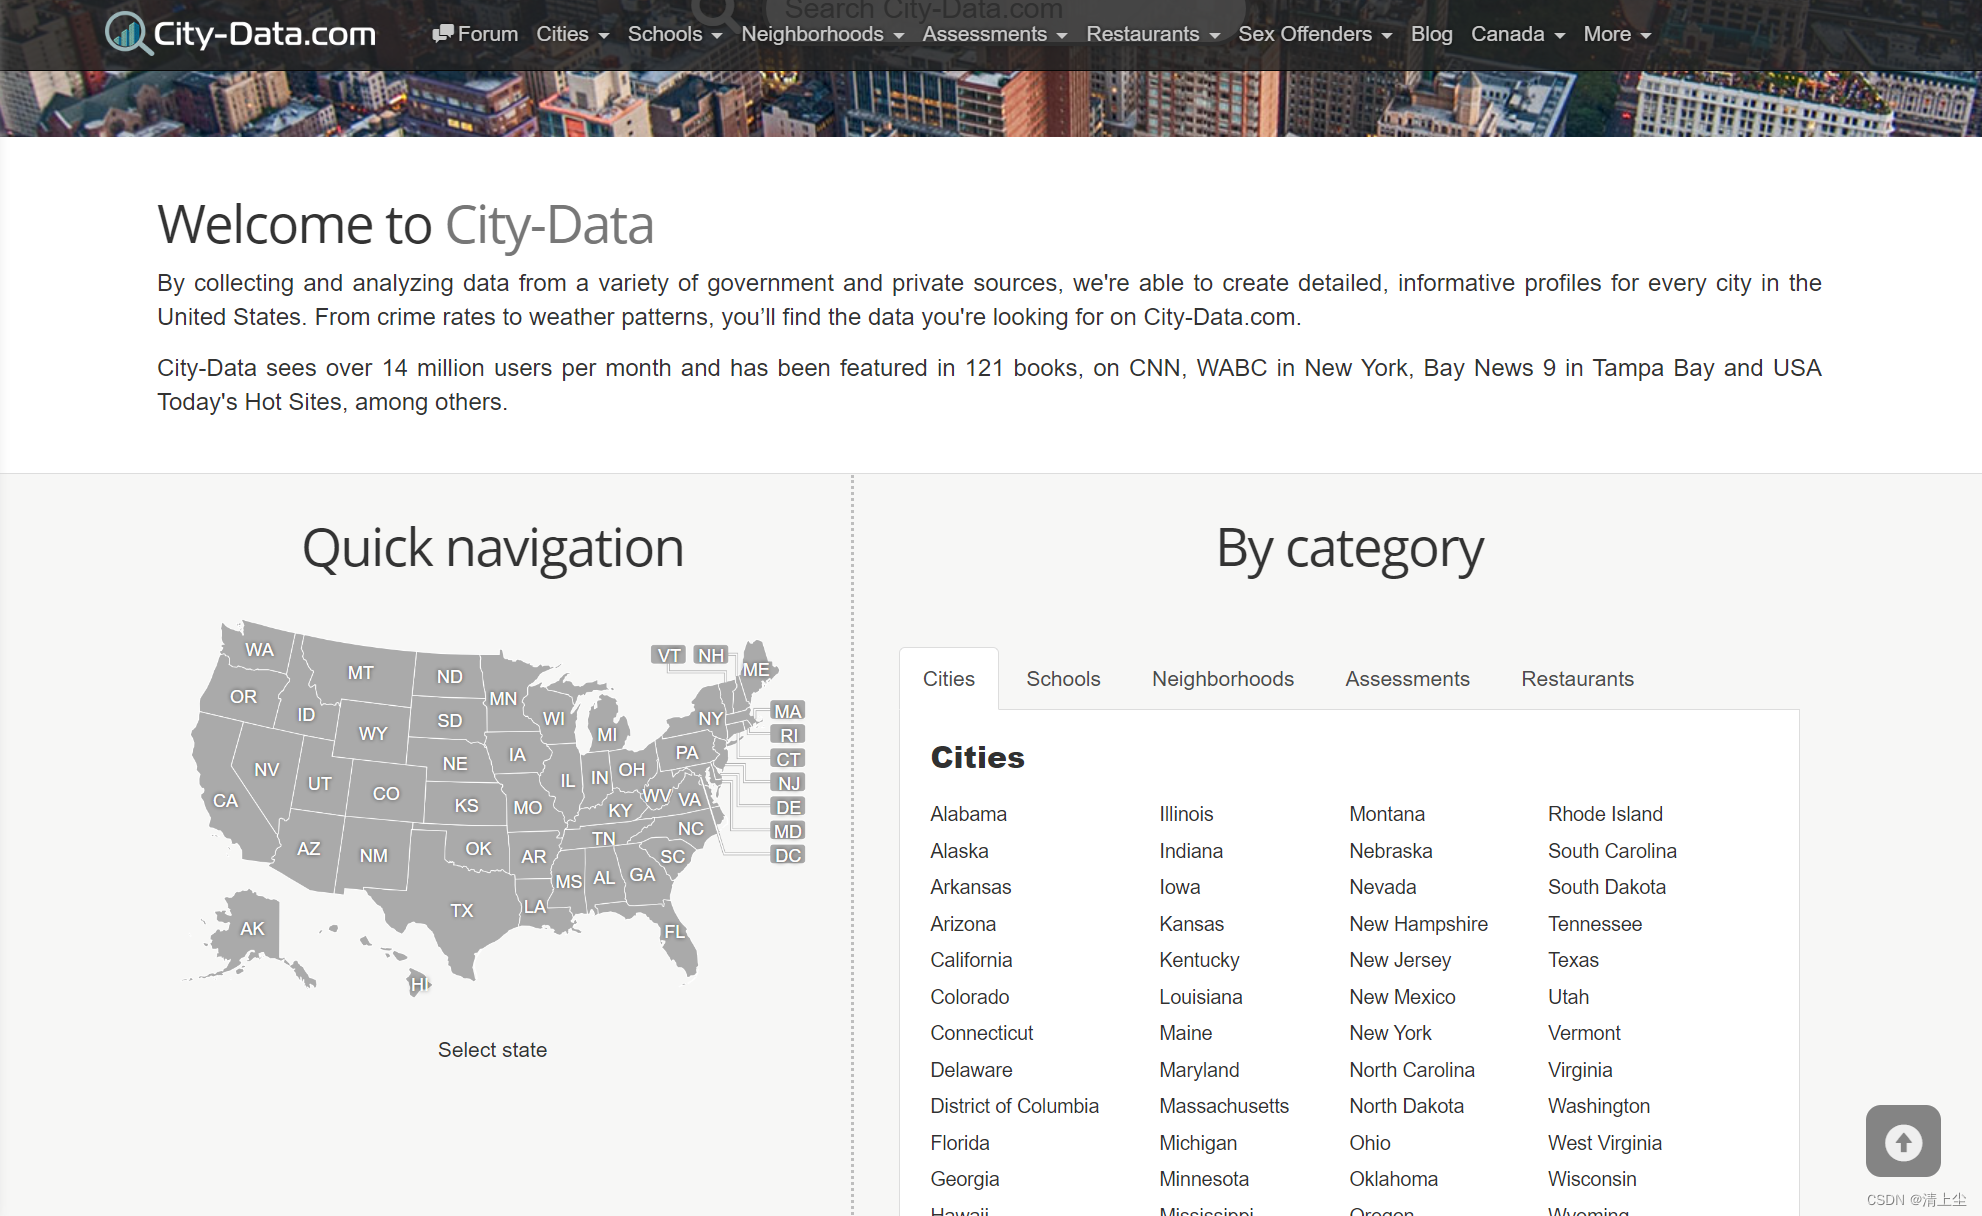Screen dimensions: 1982x1216
Task: Pick the NJ label box beside map
Action: 788,783
